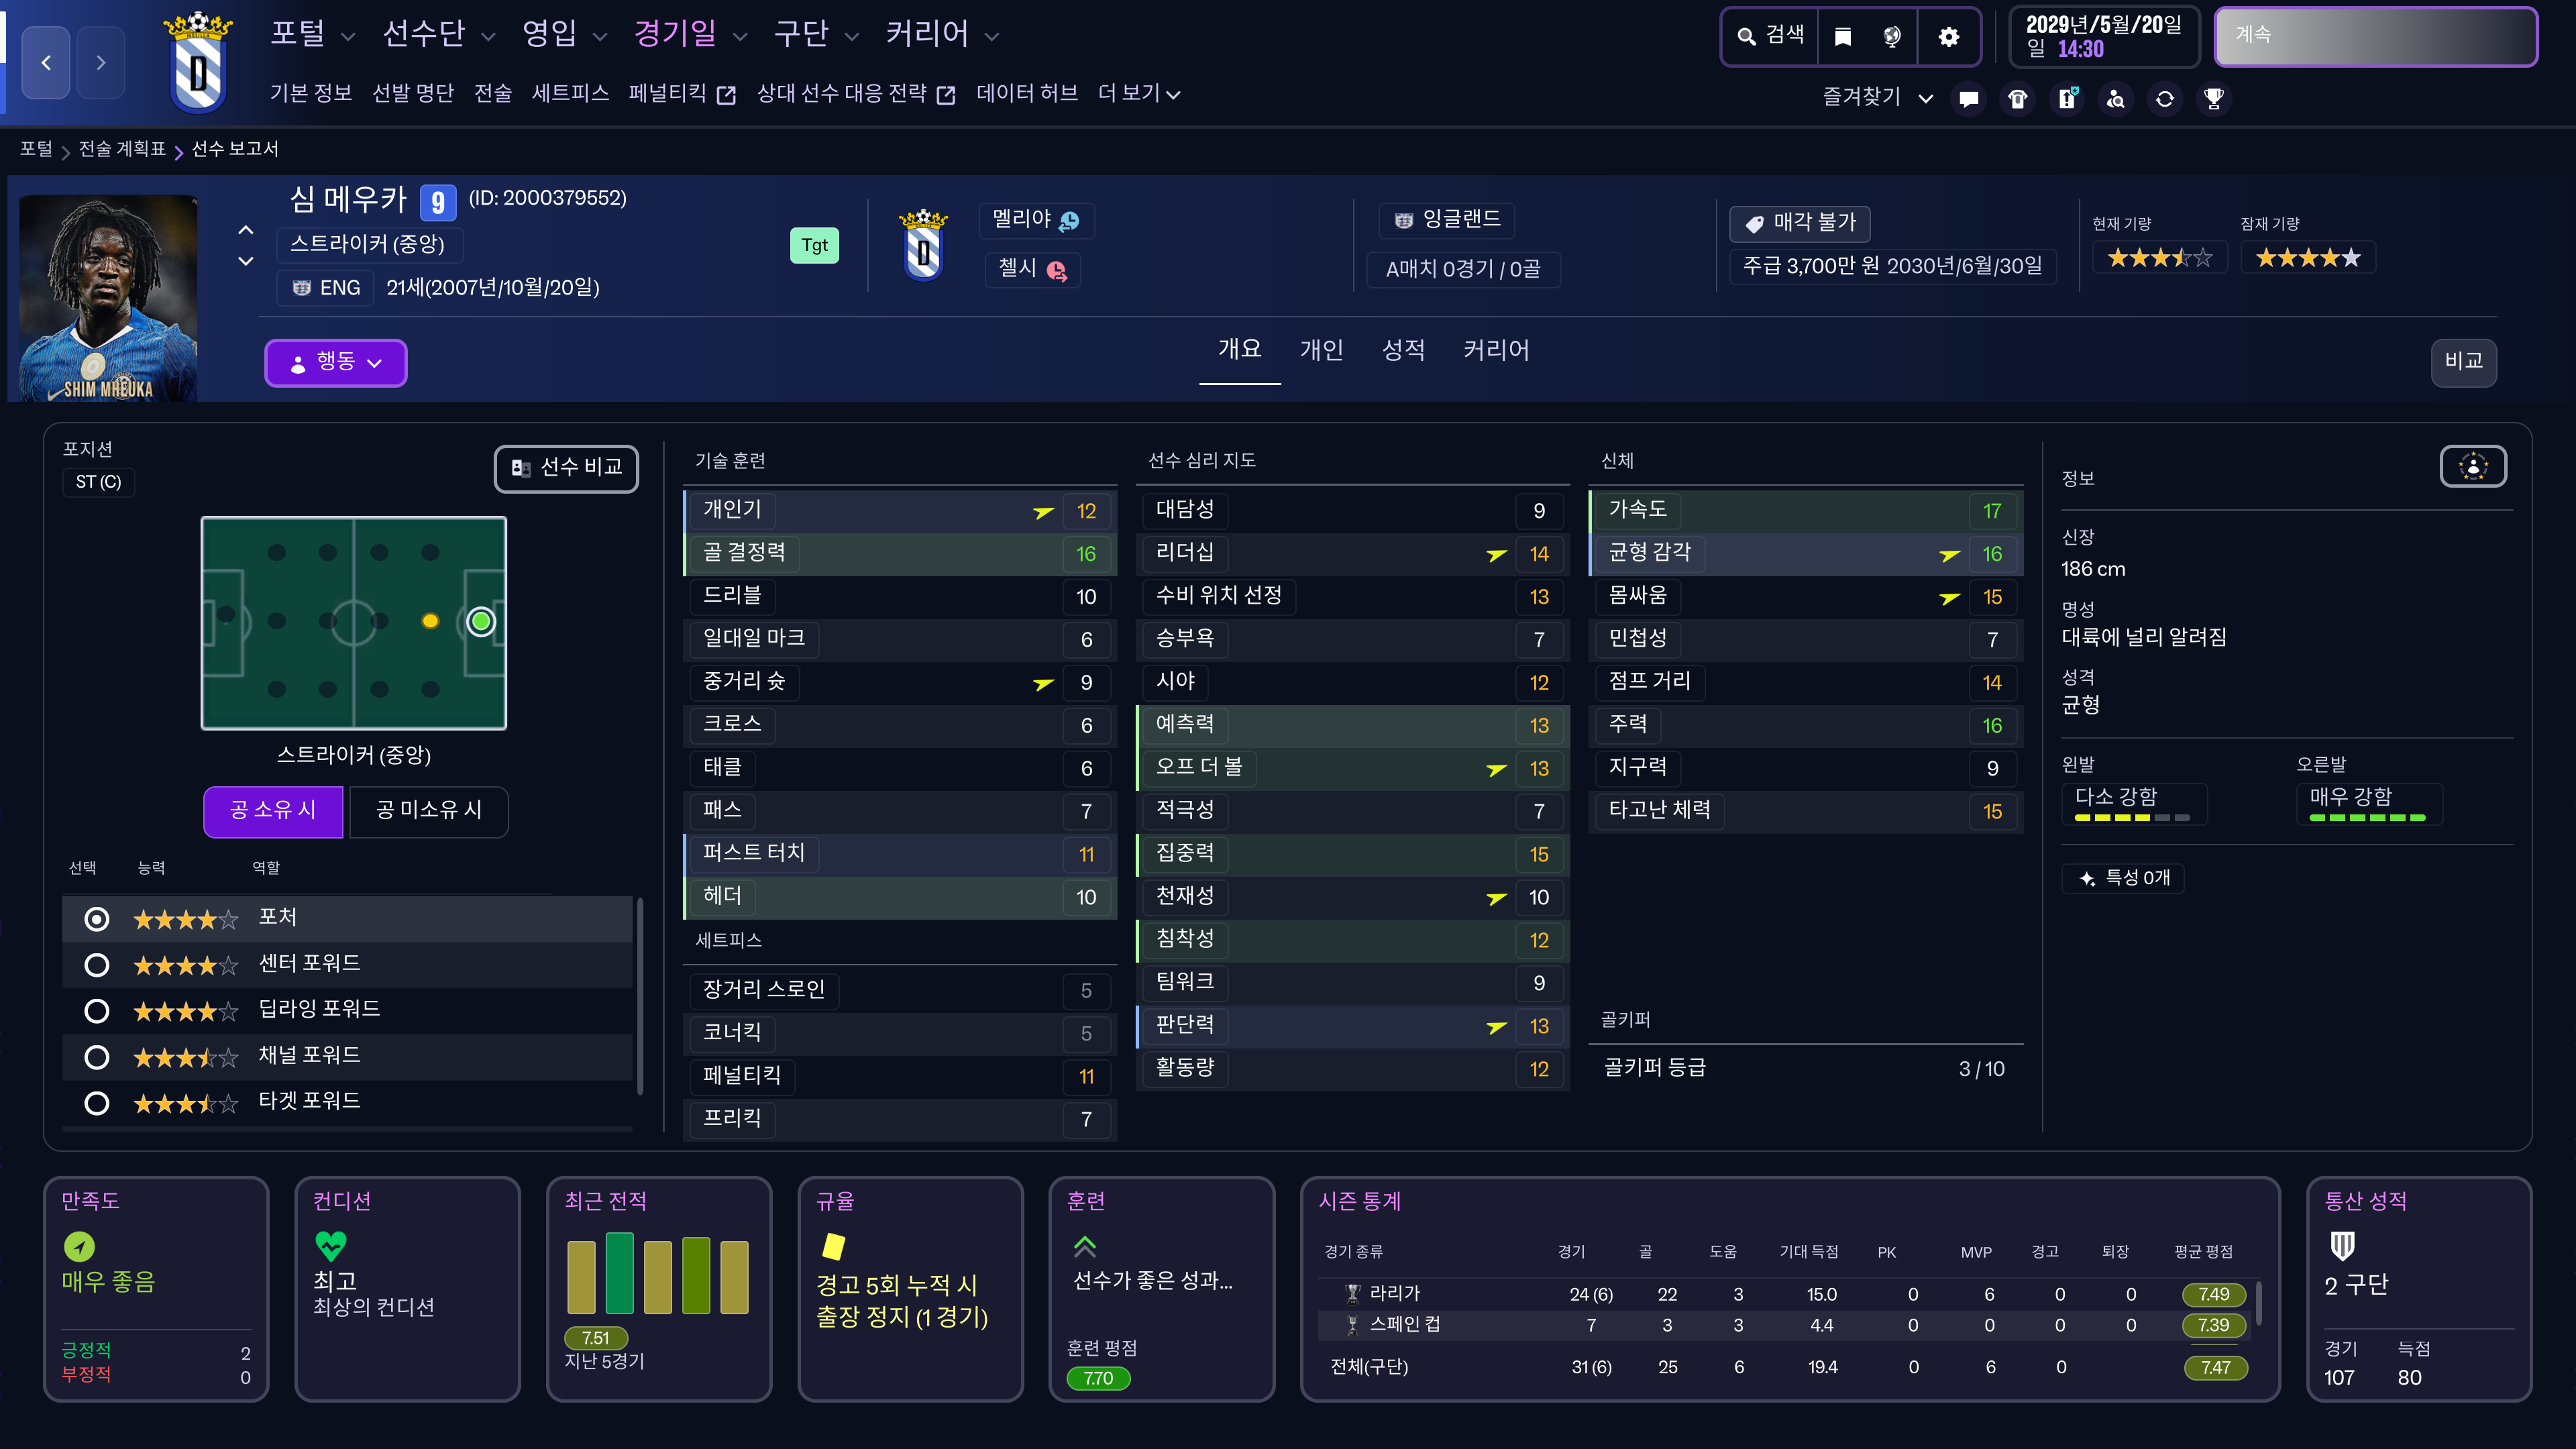The image size is (2576, 1449).
Task: Click the kit shirt shortcut icon
Action: tap(2017, 99)
